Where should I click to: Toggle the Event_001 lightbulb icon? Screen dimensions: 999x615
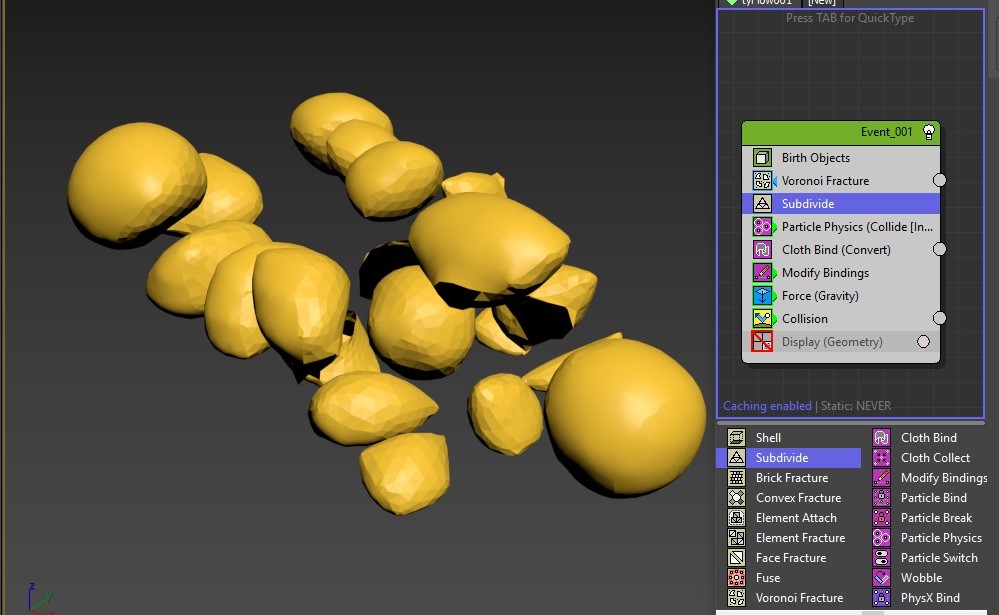click(928, 132)
